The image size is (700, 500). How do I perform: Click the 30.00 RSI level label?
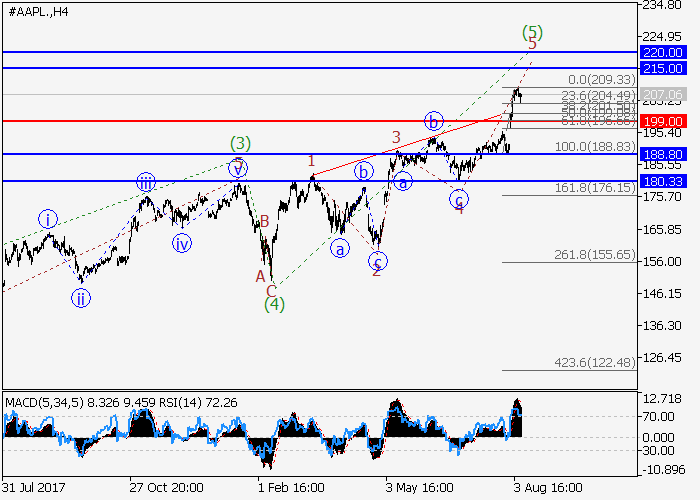(658, 451)
